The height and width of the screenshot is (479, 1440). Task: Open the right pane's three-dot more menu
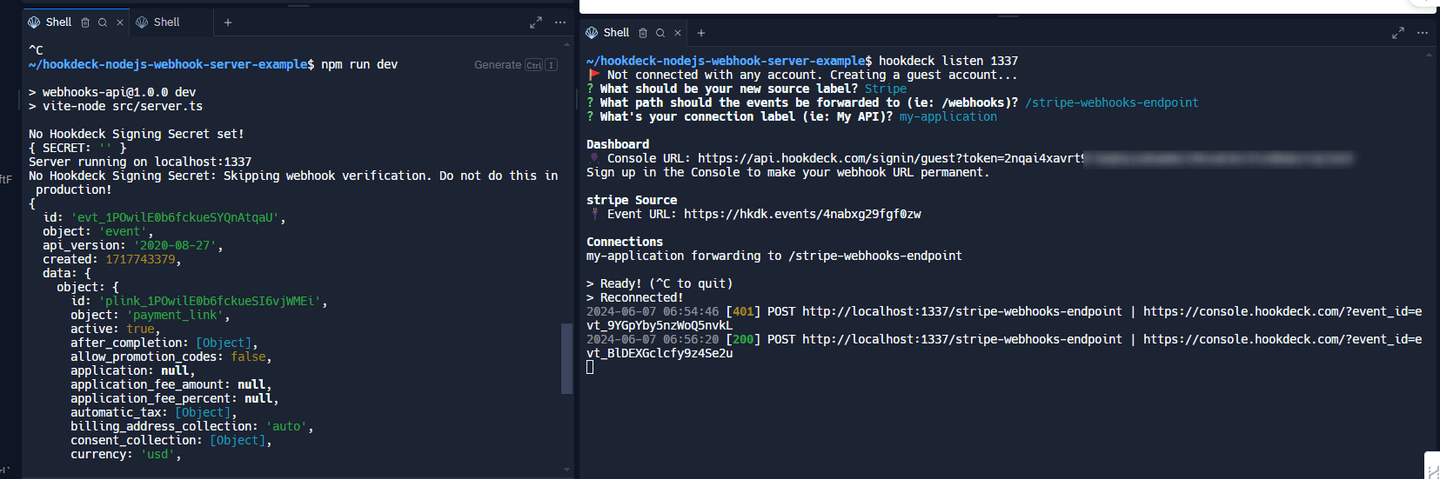tap(1422, 33)
